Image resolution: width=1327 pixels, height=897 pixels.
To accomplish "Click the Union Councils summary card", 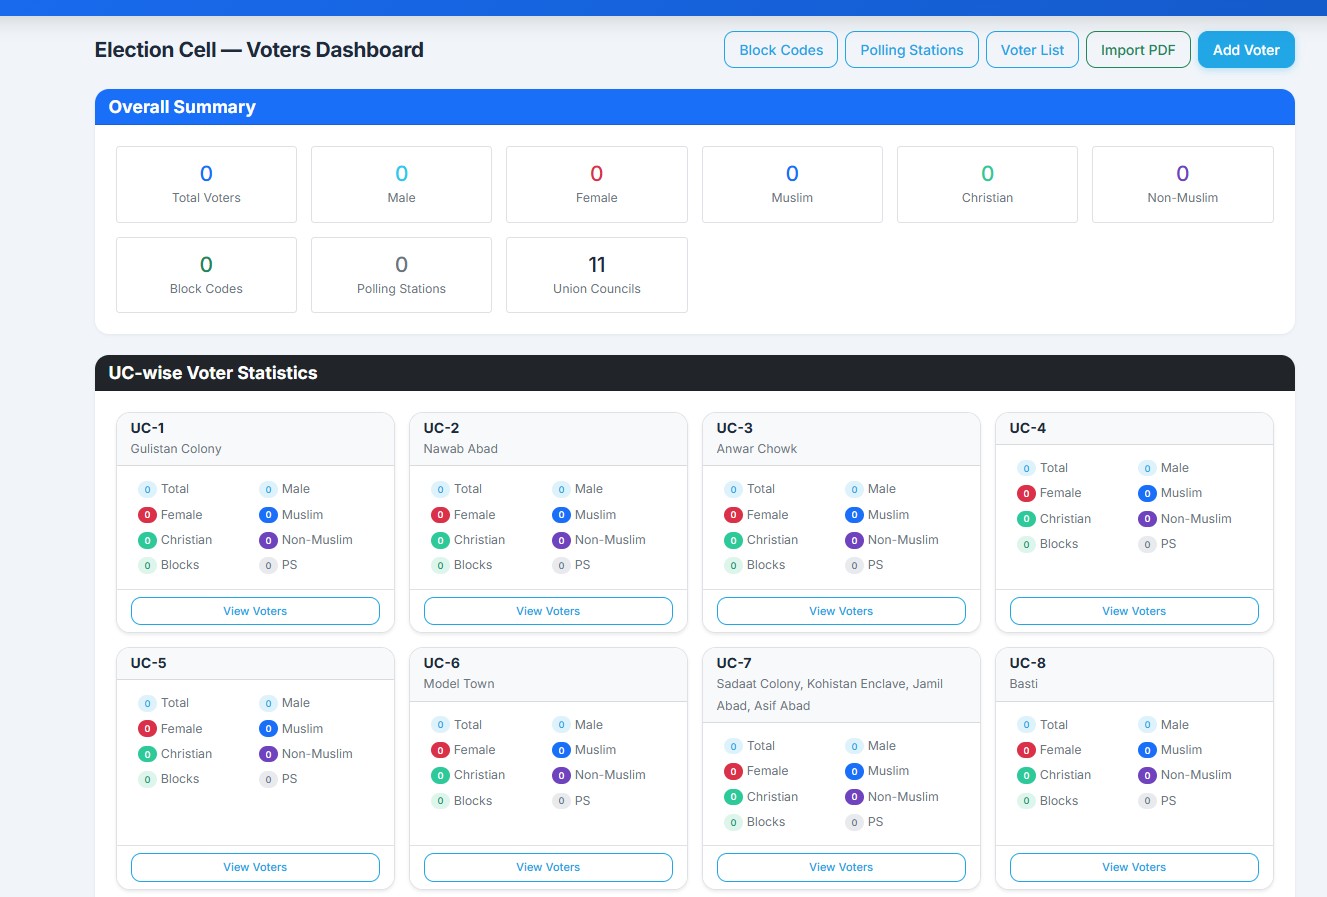I will point(596,274).
